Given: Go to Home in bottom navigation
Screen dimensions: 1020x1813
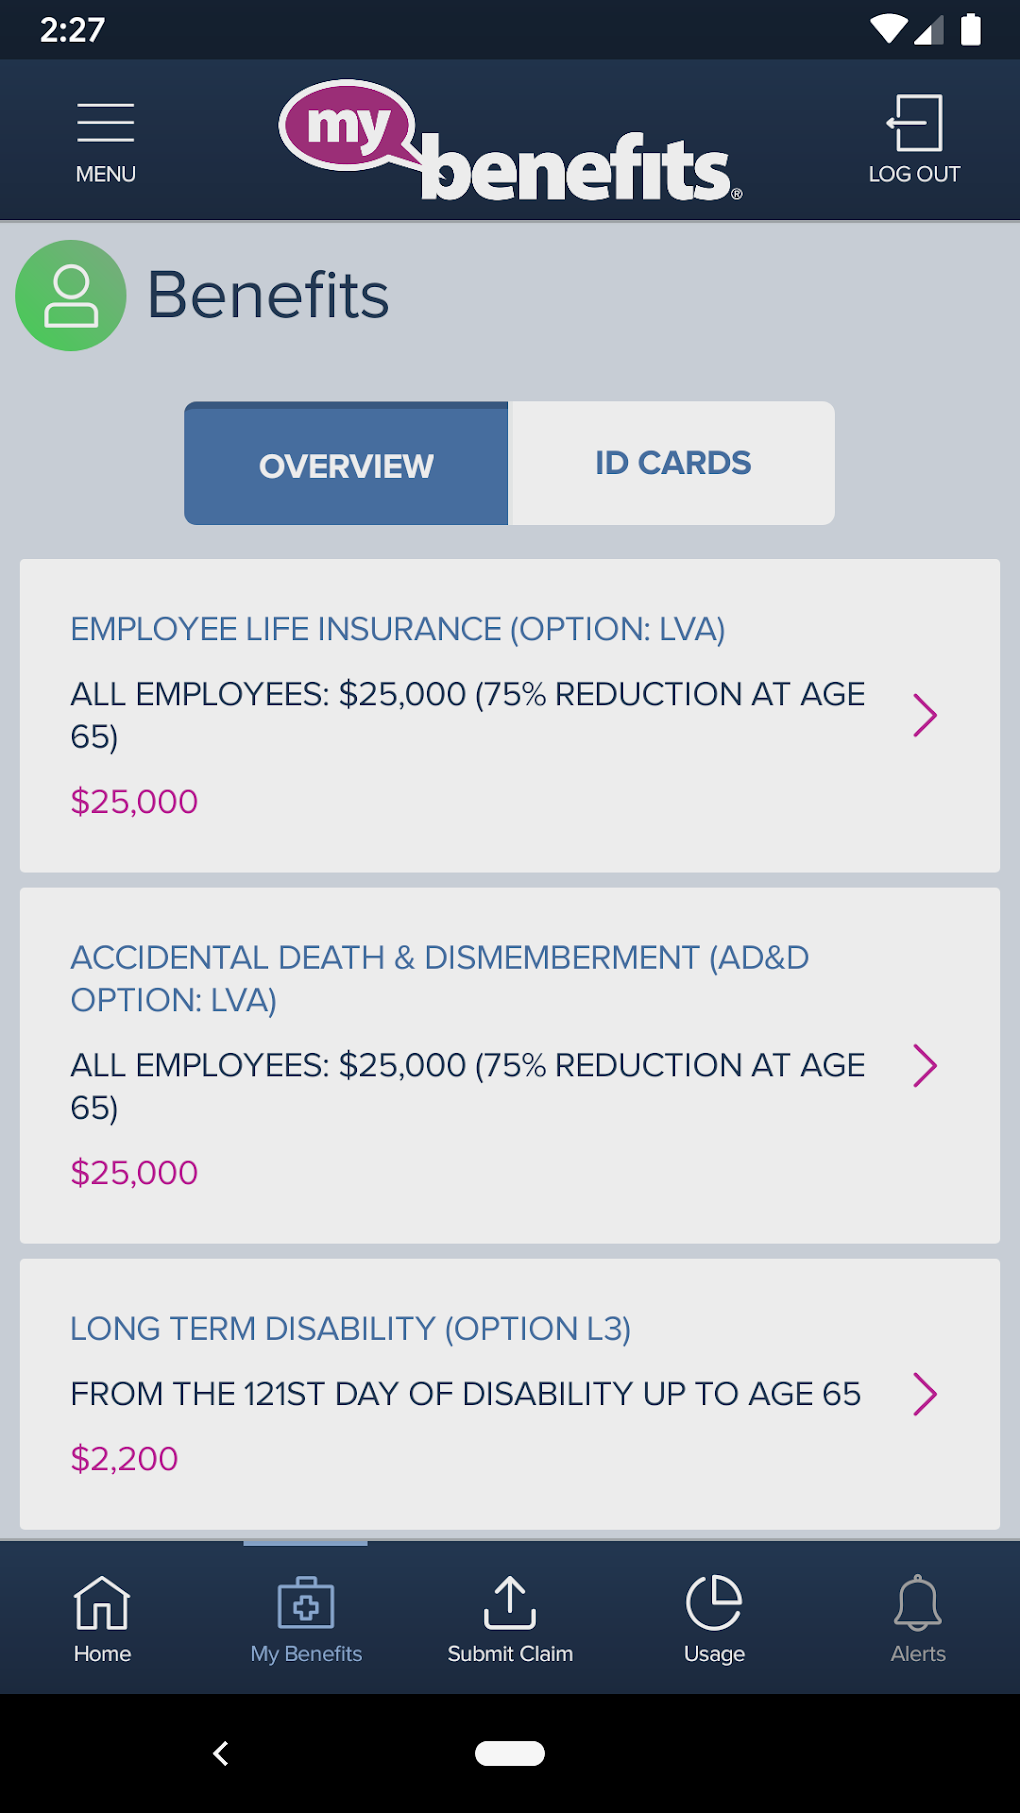Looking at the screenshot, I should [x=102, y=1602].
